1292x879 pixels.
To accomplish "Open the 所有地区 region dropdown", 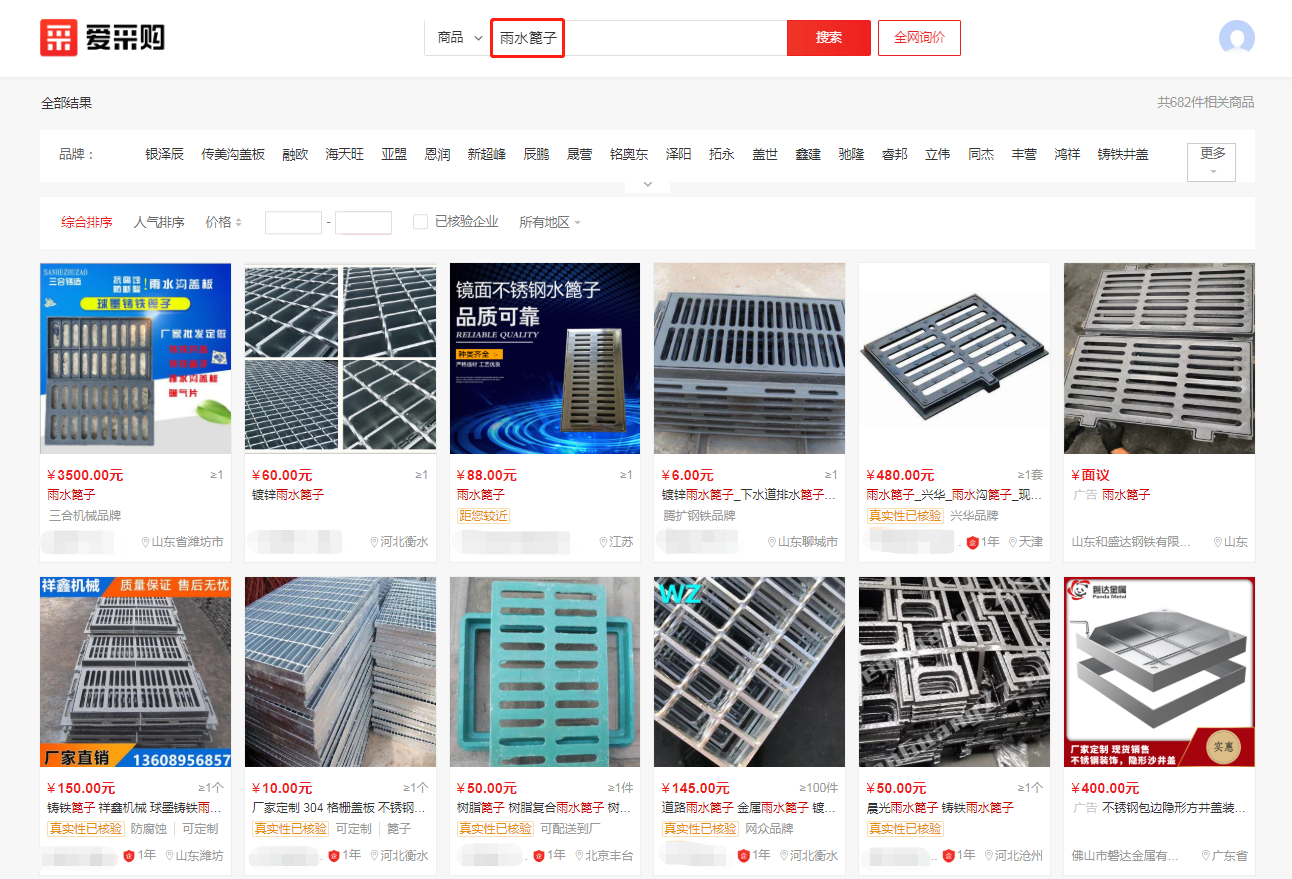I will (x=549, y=222).
